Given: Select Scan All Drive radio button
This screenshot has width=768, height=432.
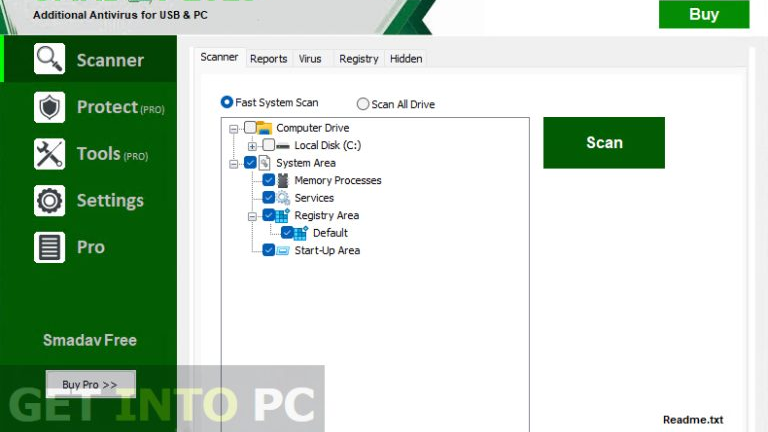Looking at the screenshot, I should (362, 104).
